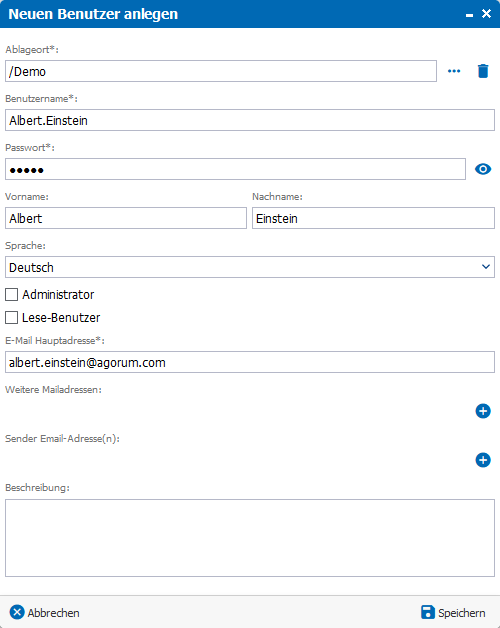Add another address under Weitere Mailadressen
The height and width of the screenshot is (628, 500).
tap(483, 411)
